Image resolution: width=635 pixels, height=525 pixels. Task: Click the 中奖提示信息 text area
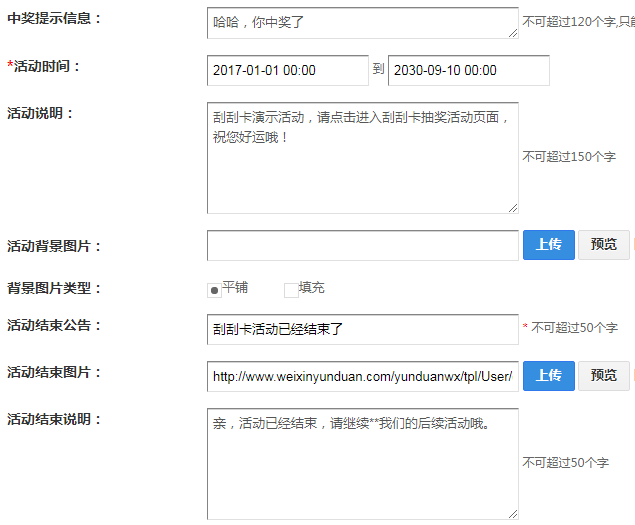tap(362, 22)
